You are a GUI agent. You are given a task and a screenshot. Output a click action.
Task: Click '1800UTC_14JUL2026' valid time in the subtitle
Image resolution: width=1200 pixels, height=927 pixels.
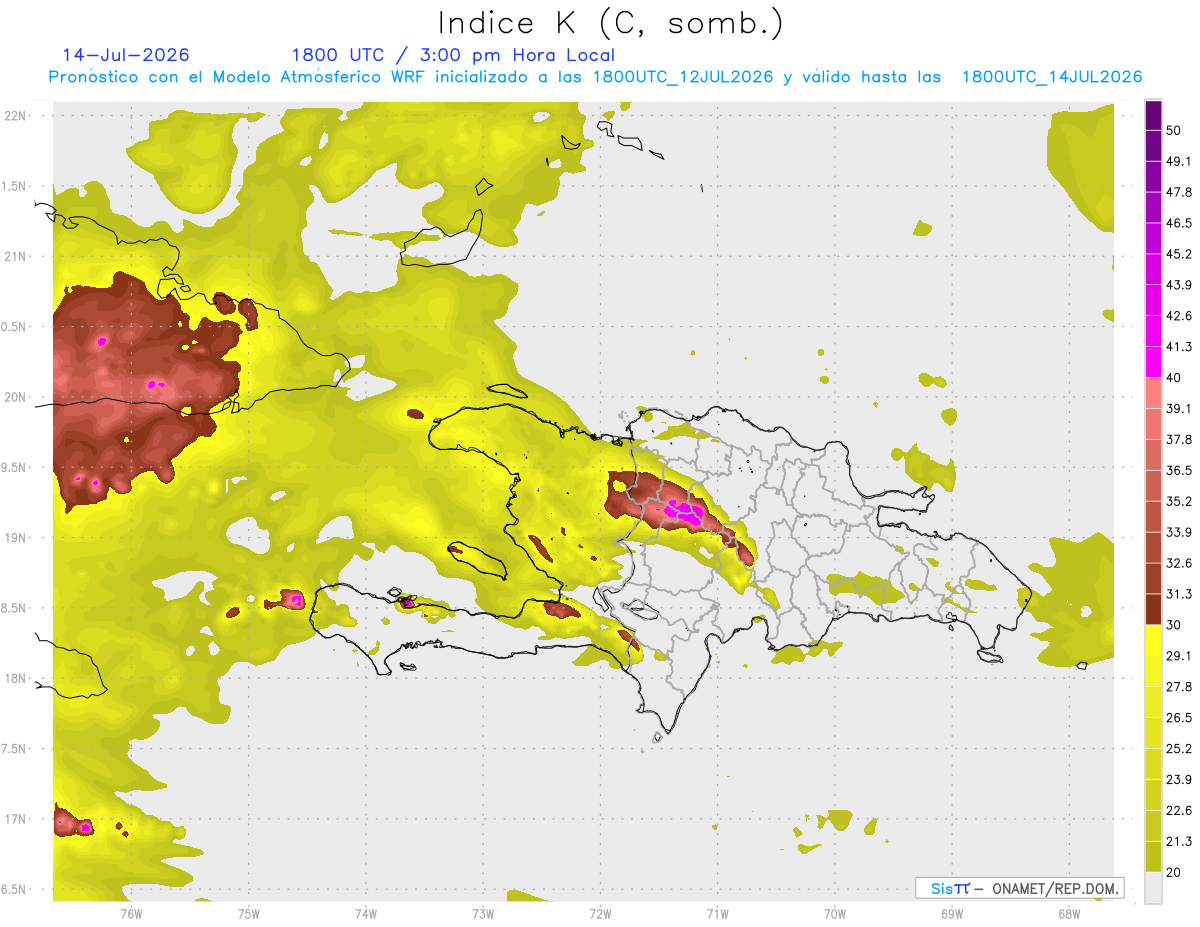click(x=1052, y=77)
